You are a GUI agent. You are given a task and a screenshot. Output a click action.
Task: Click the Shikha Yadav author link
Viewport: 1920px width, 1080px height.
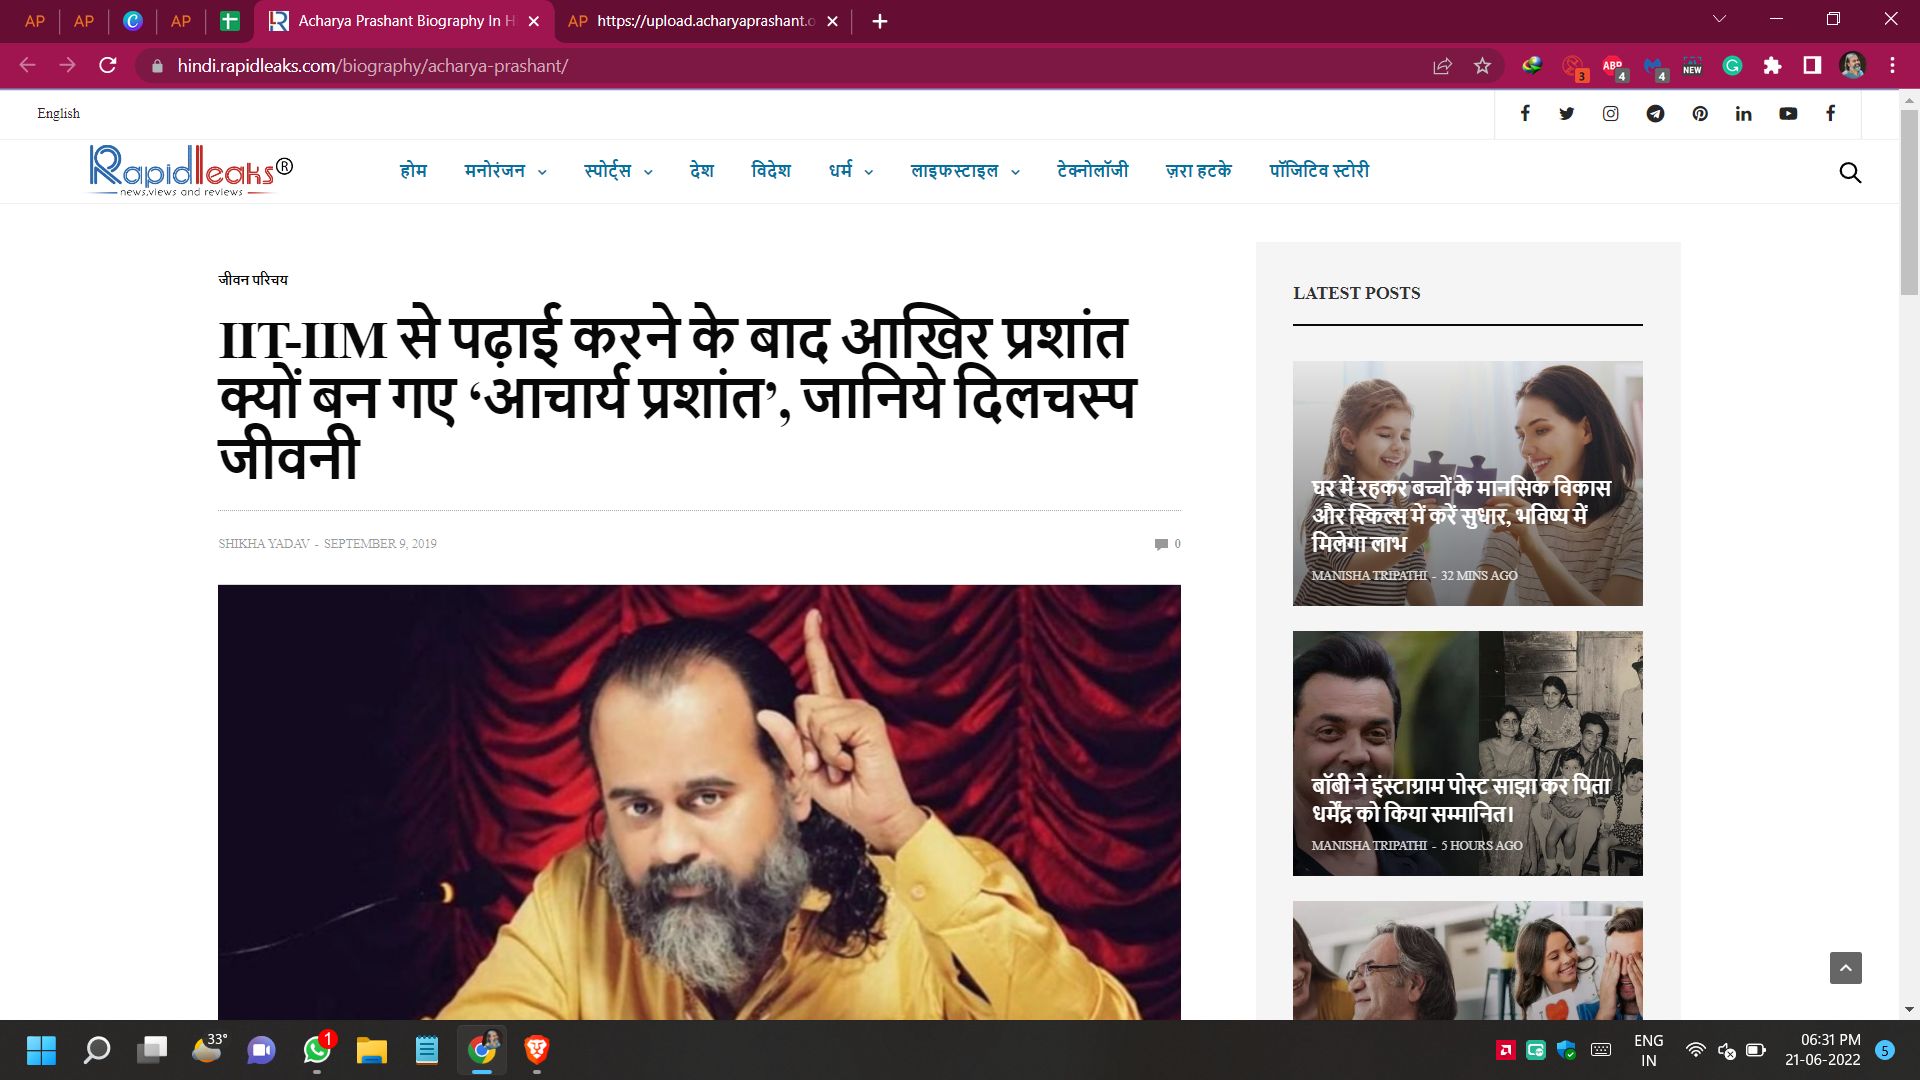tap(264, 544)
